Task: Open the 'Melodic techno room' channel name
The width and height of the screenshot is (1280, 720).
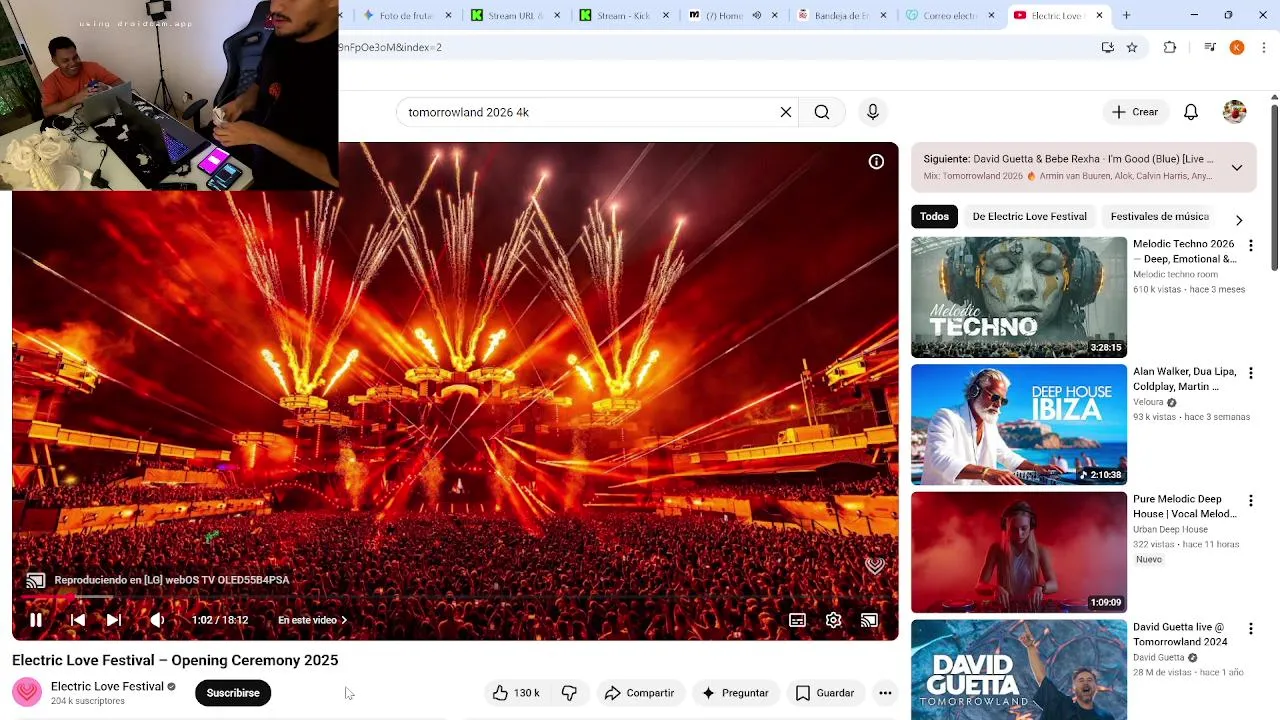Action: click(1175, 274)
